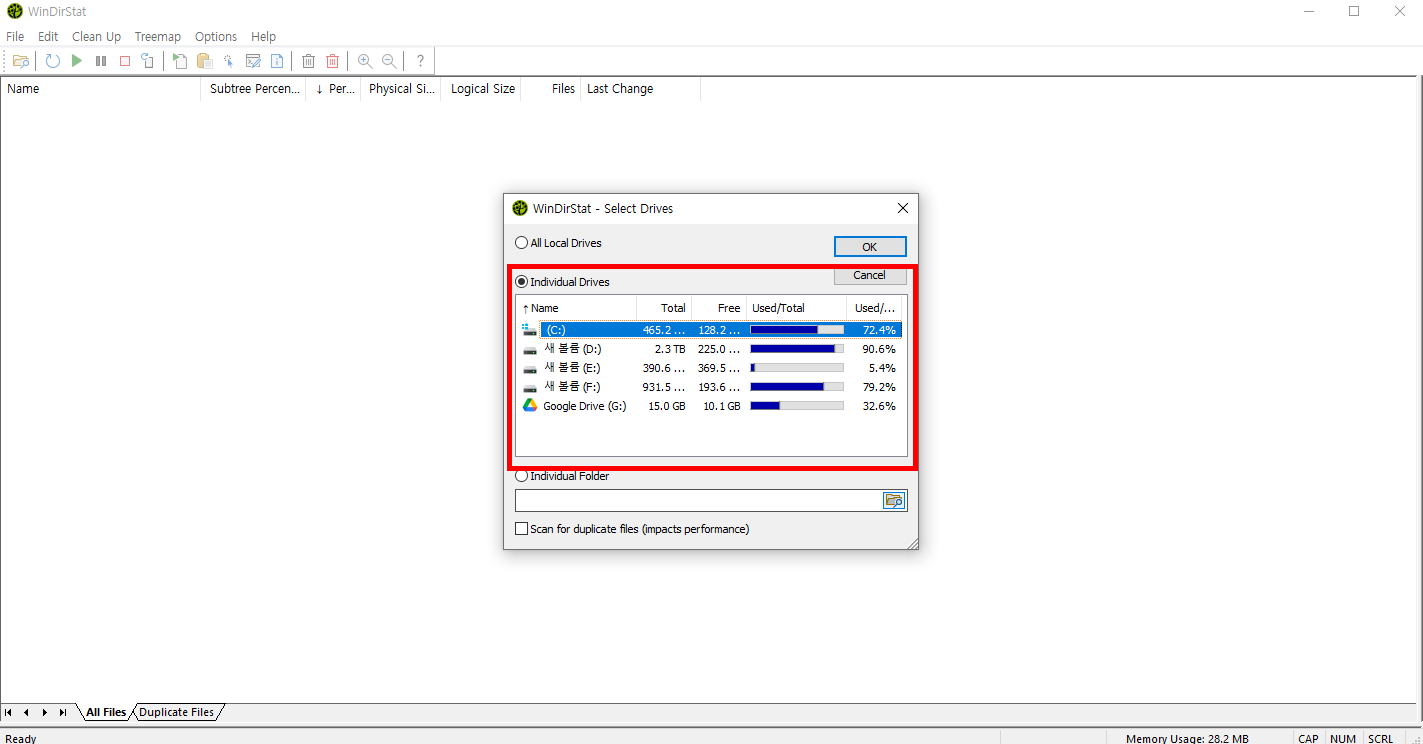Select the All Local Drives radio button
Screen dimensions: 1423x744
pos(521,243)
